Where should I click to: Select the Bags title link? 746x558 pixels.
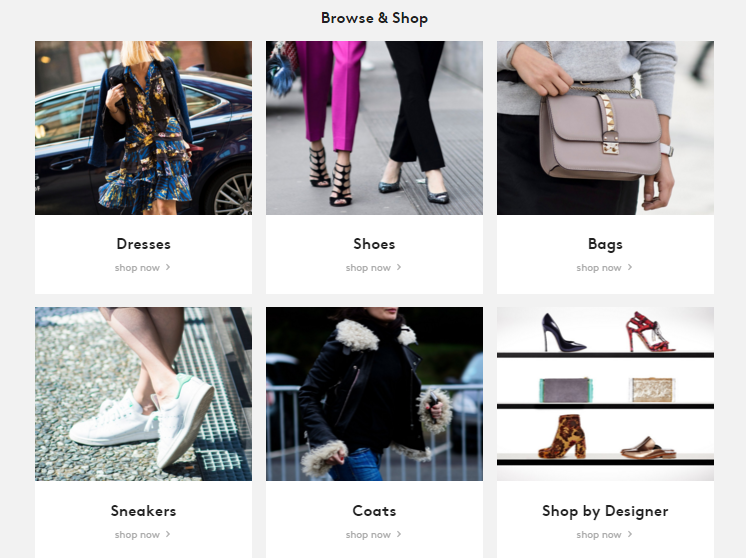(605, 245)
